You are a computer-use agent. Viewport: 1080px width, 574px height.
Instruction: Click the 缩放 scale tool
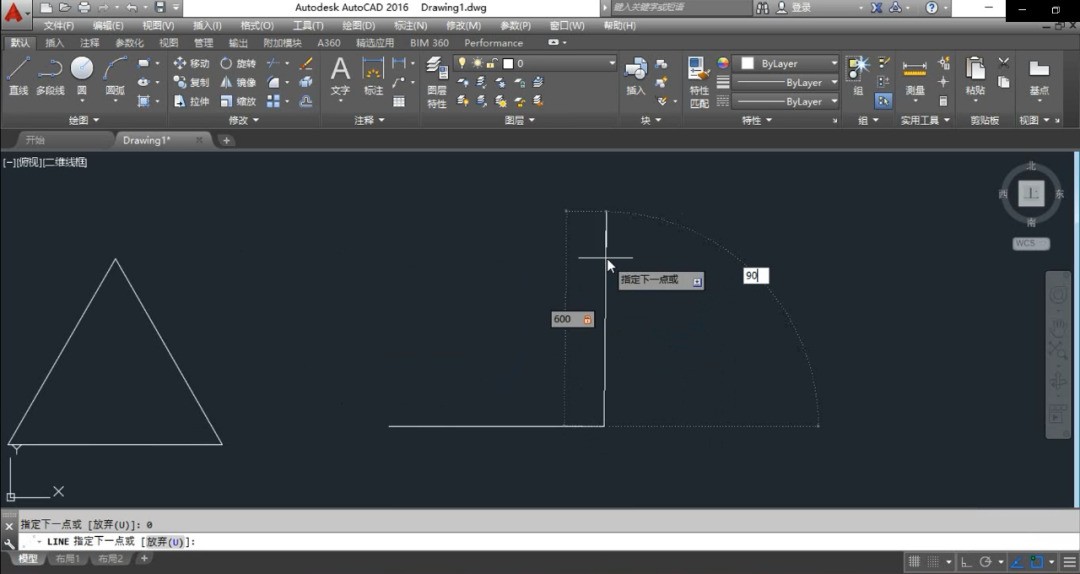tap(238, 101)
